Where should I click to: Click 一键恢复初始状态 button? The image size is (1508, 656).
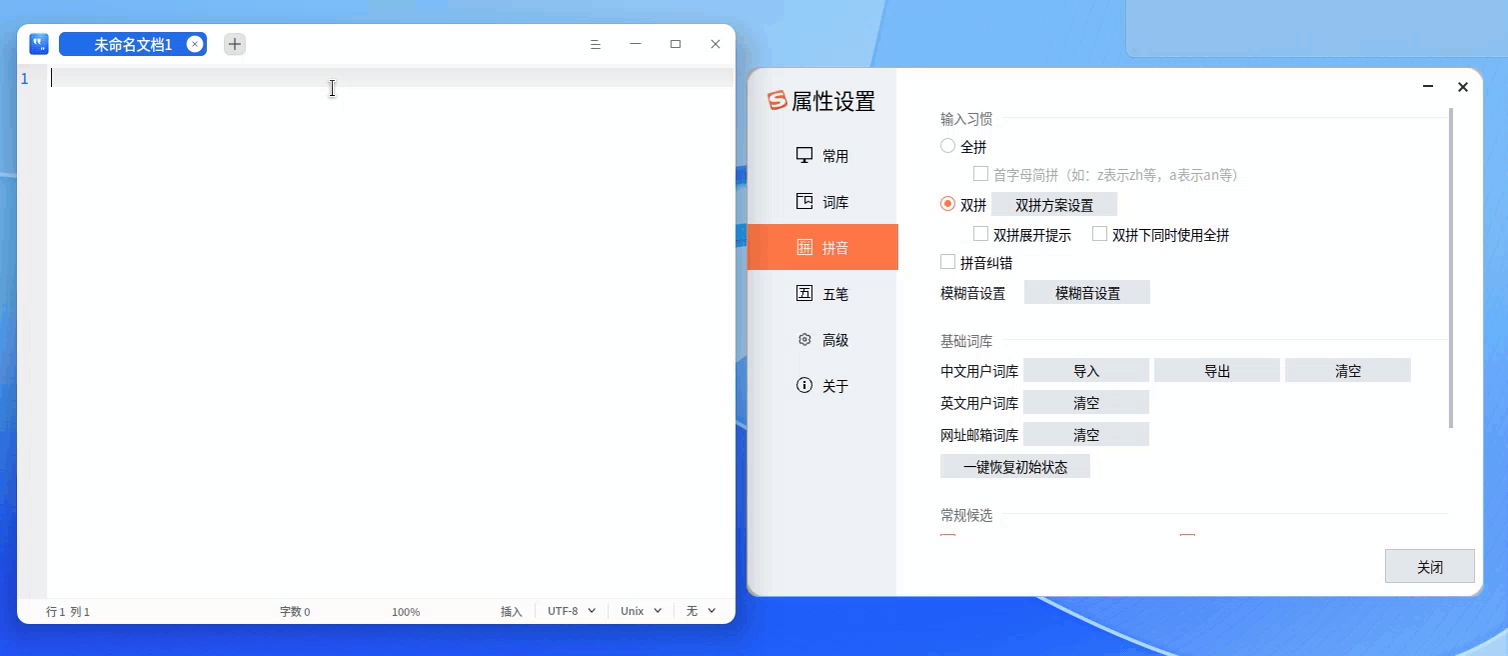[1015, 467]
